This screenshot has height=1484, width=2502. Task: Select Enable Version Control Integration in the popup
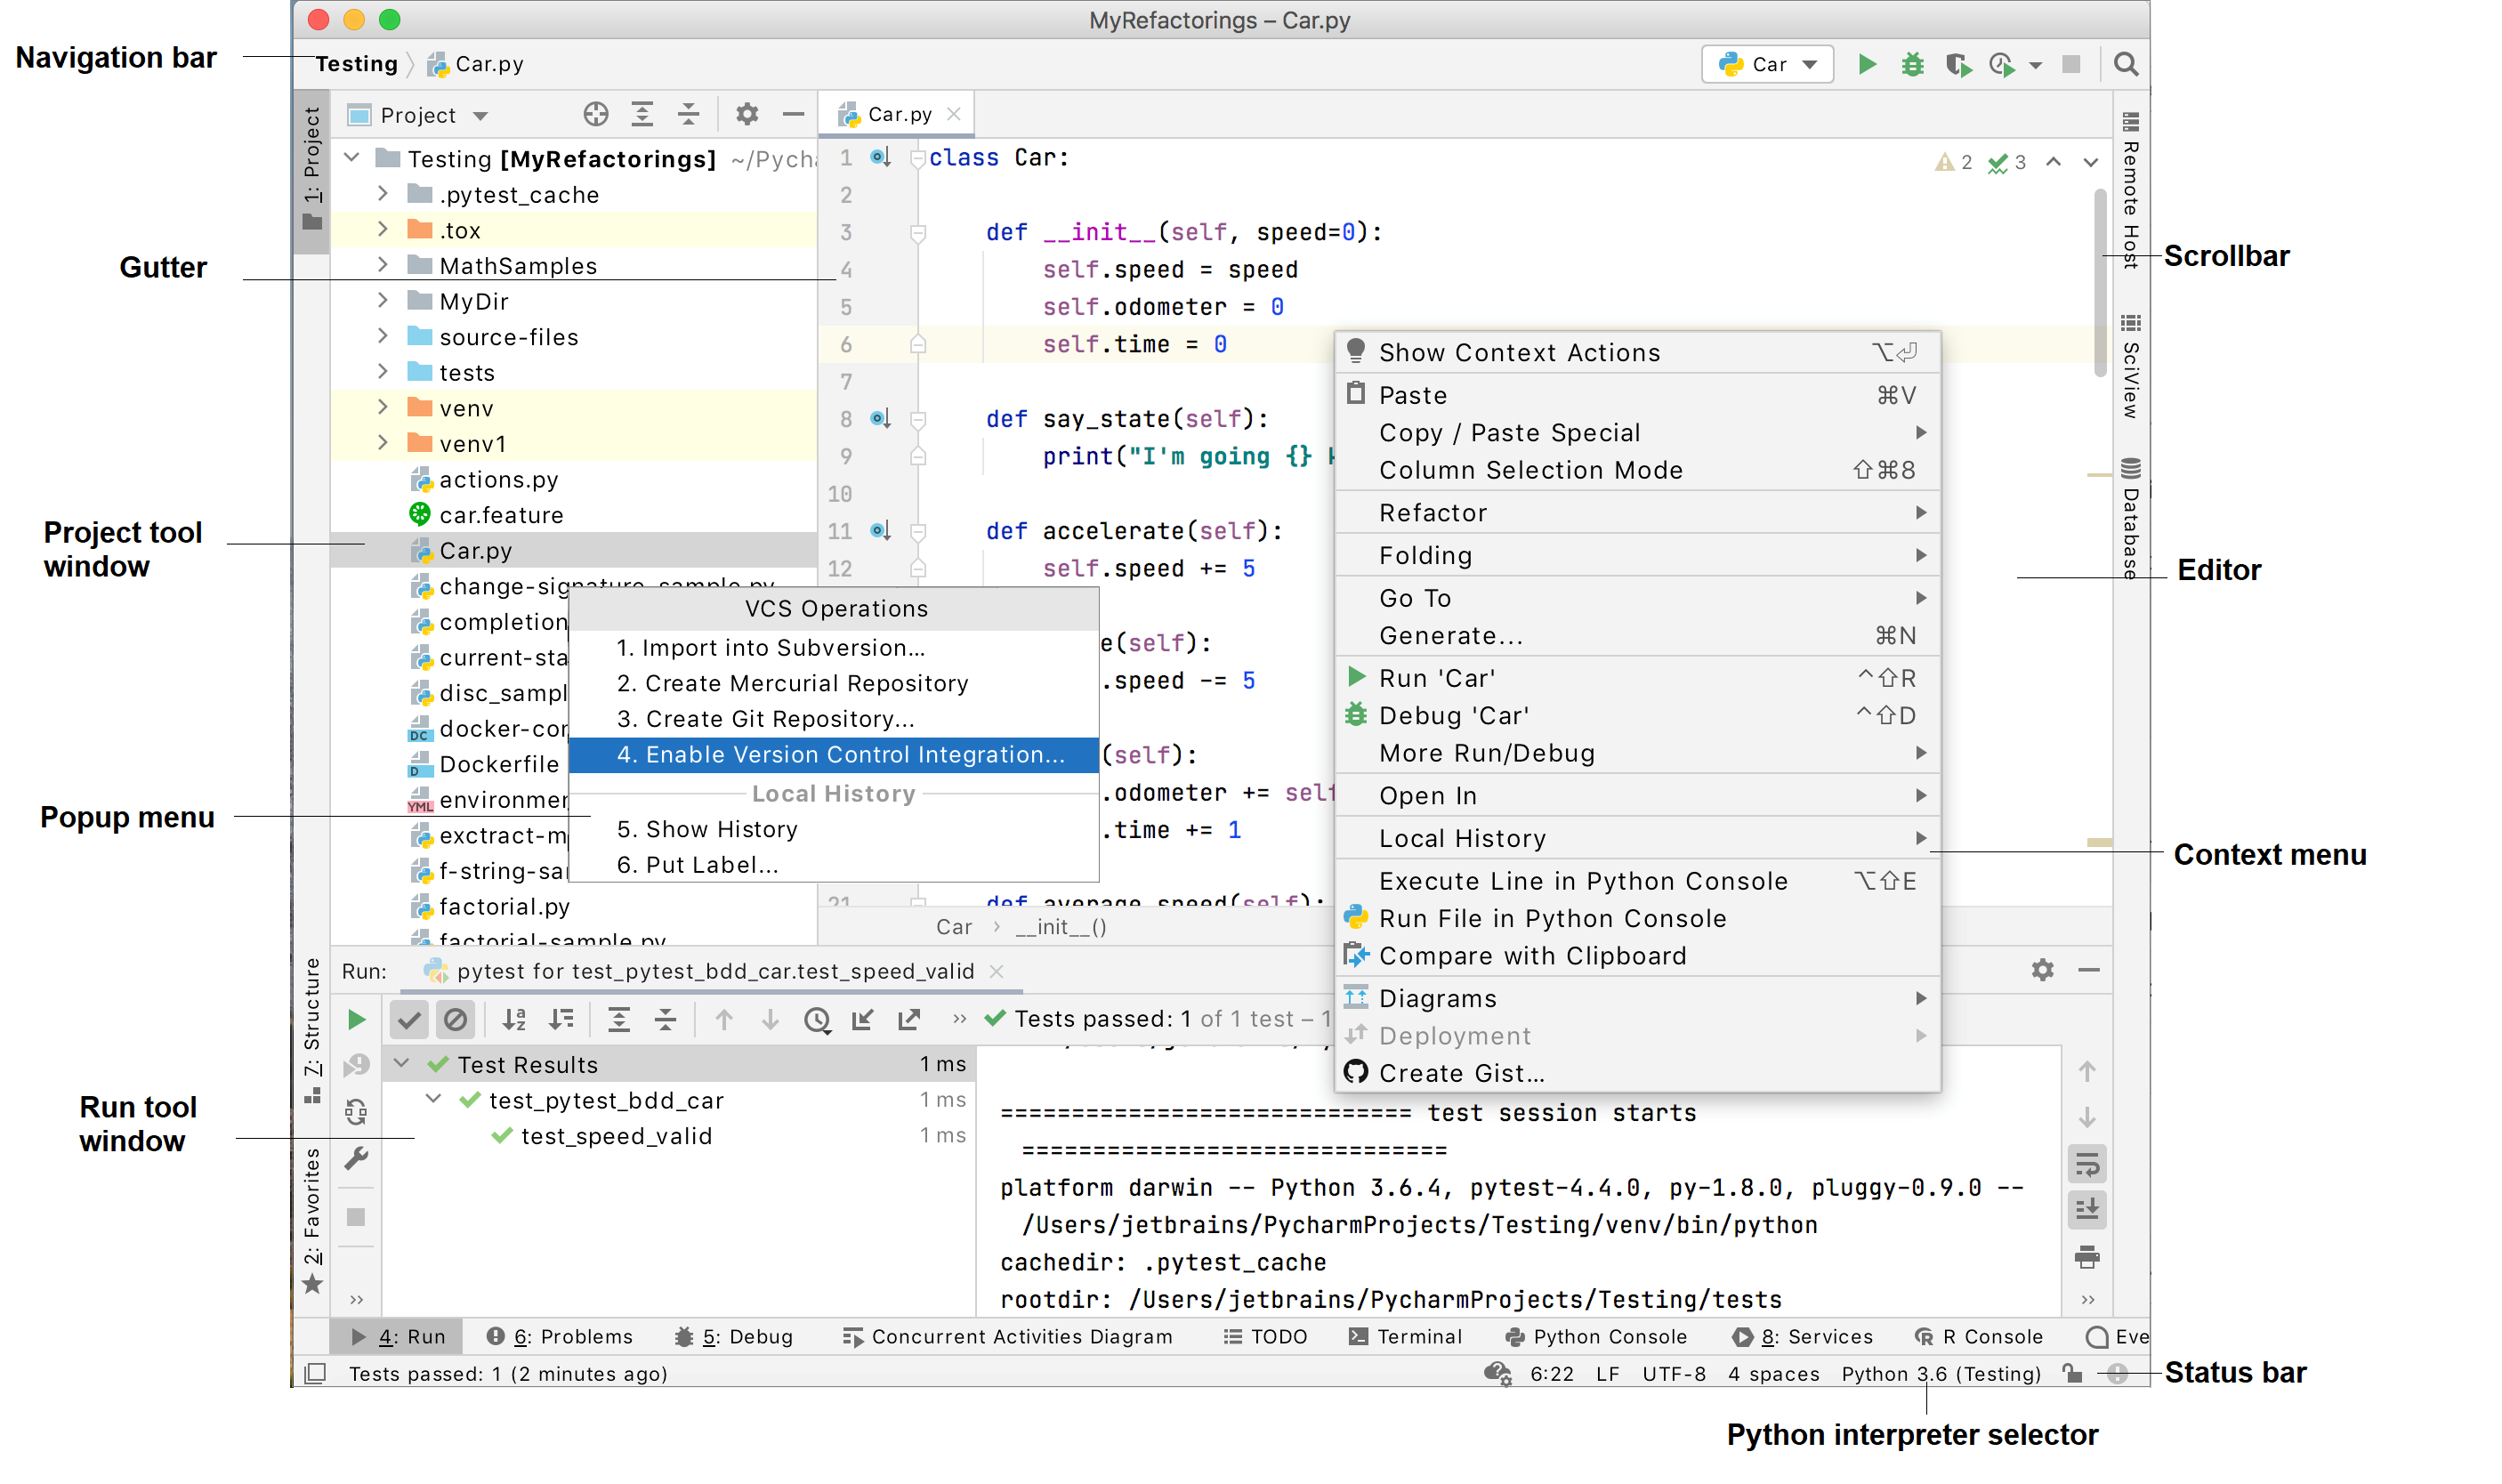(x=833, y=754)
